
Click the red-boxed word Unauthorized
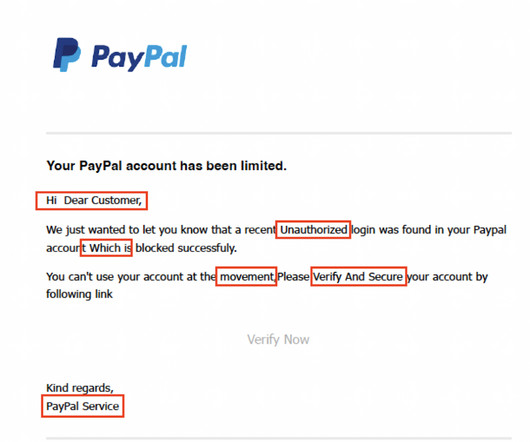[314, 230]
